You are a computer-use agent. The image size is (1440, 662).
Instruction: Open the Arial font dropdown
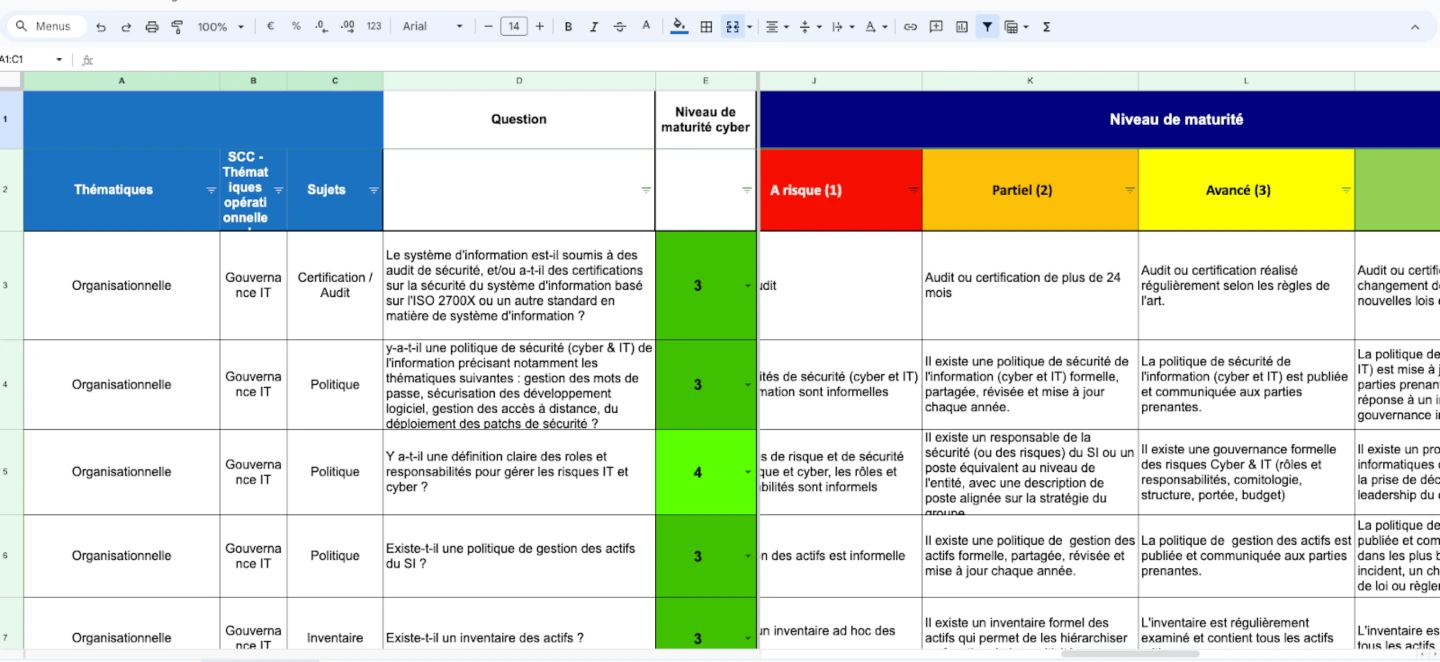pyautogui.click(x=433, y=27)
